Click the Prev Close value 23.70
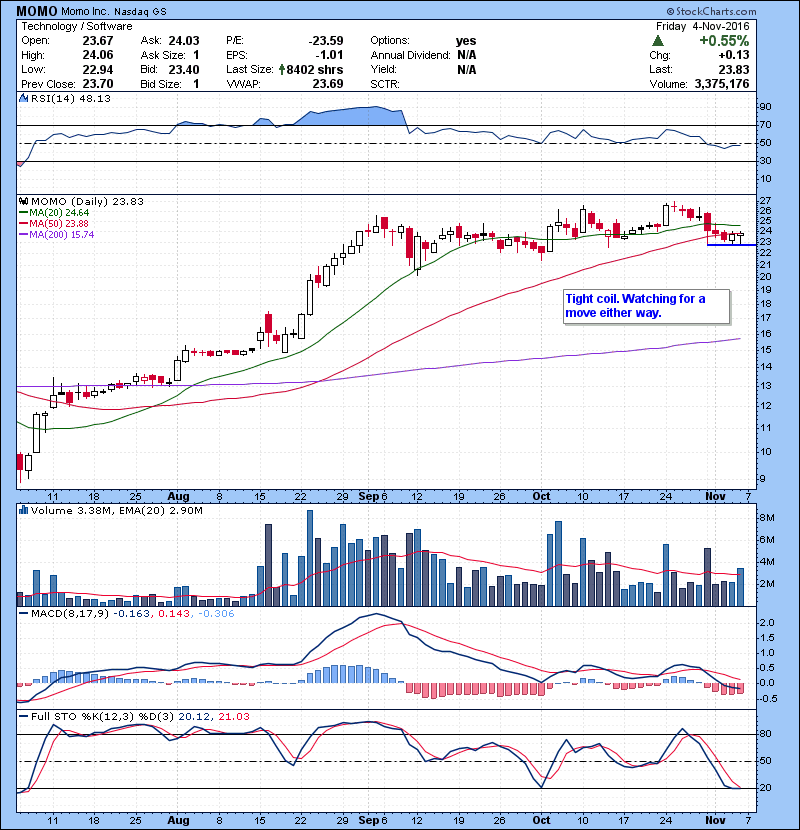 click(x=98, y=84)
